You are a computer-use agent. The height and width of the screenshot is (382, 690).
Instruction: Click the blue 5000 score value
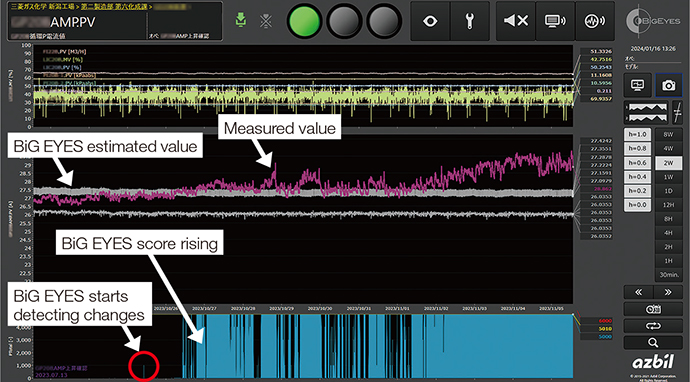pyautogui.click(x=596, y=337)
